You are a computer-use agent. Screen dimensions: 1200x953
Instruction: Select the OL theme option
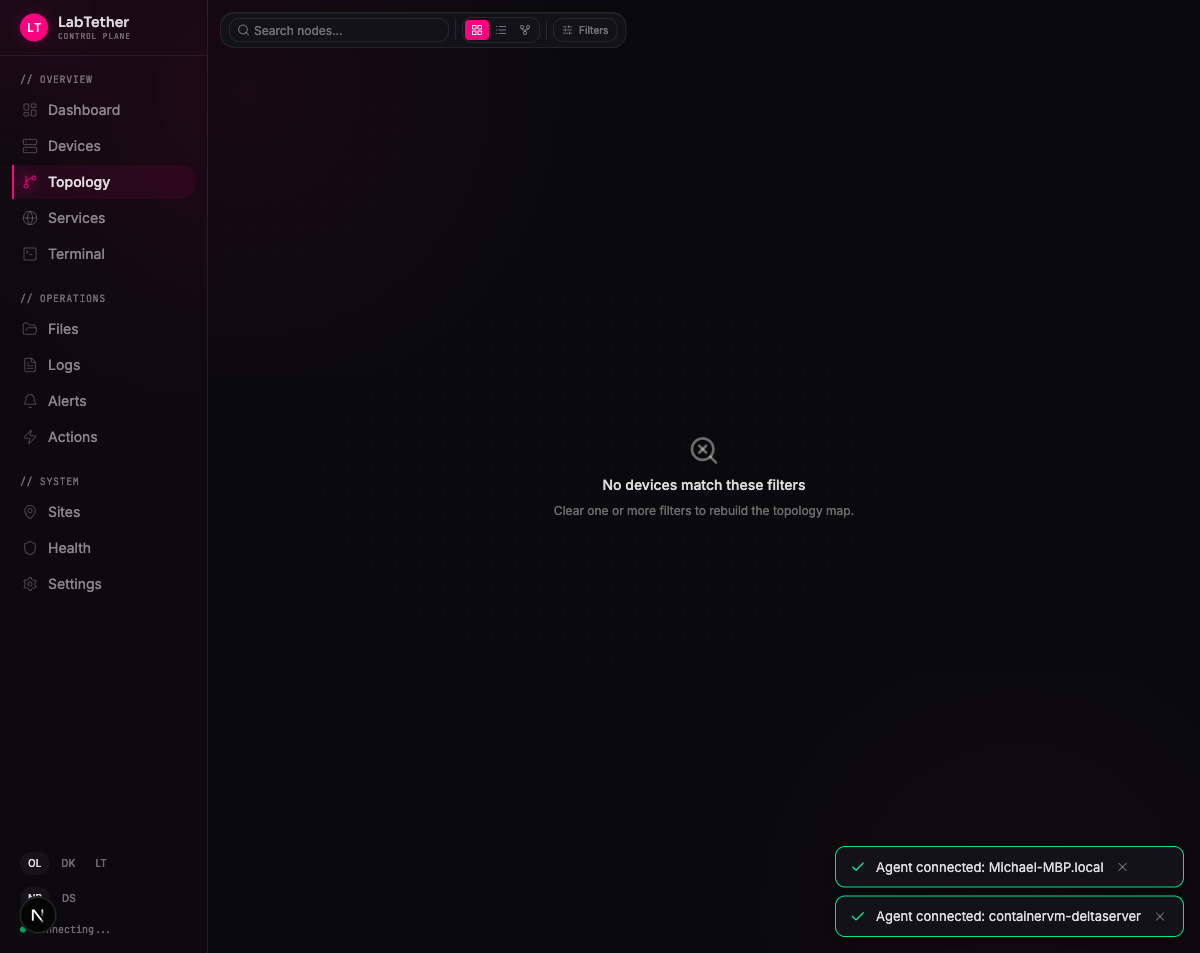[34, 863]
